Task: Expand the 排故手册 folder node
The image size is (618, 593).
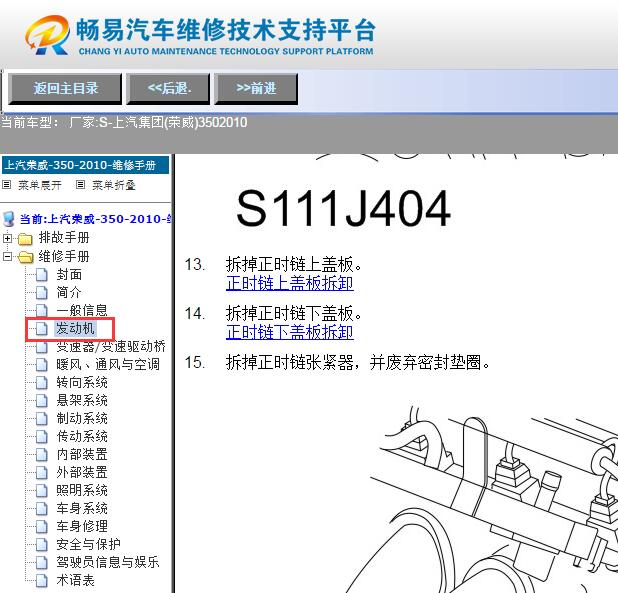Action: [x=7, y=238]
